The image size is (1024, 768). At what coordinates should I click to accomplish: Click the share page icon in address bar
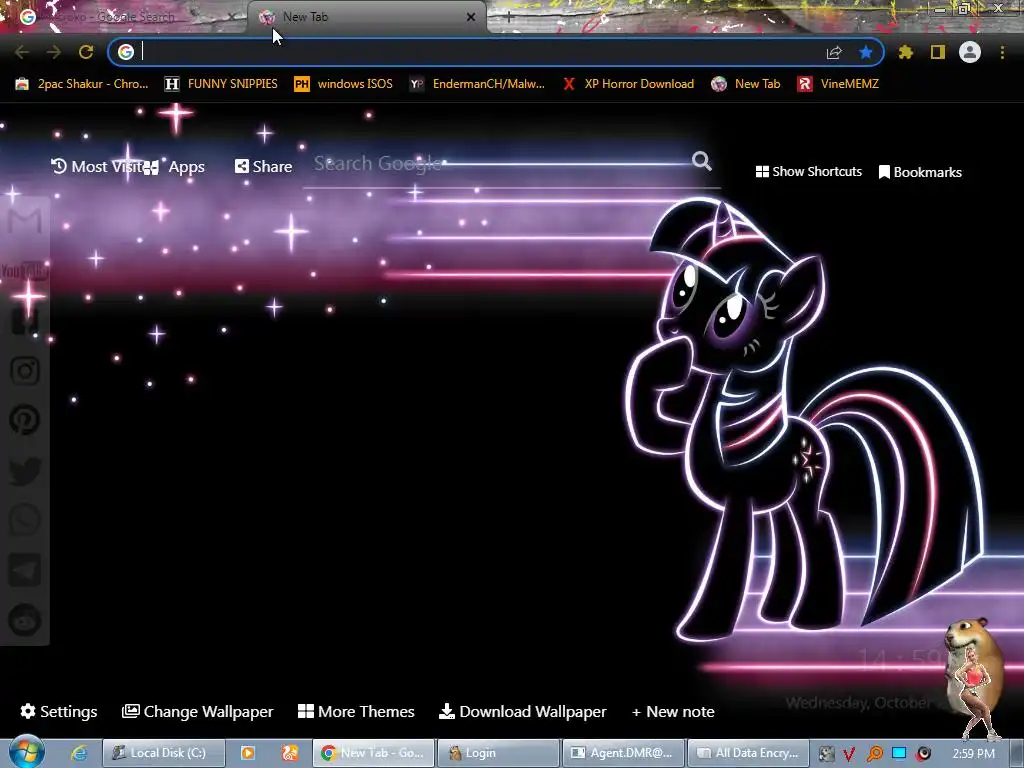(834, 52)
